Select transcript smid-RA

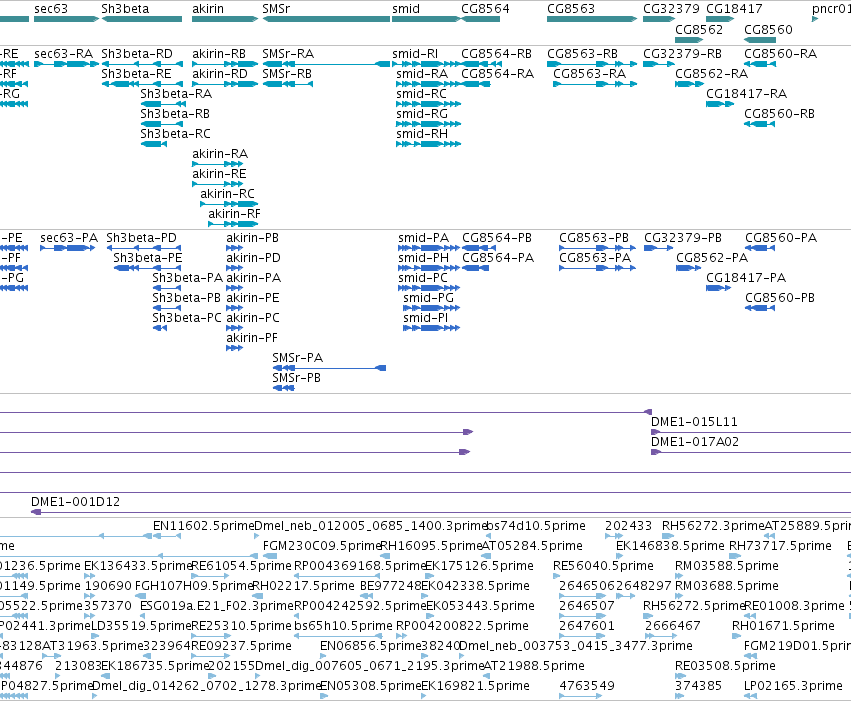pyautogui.click(x=422, y=74)
